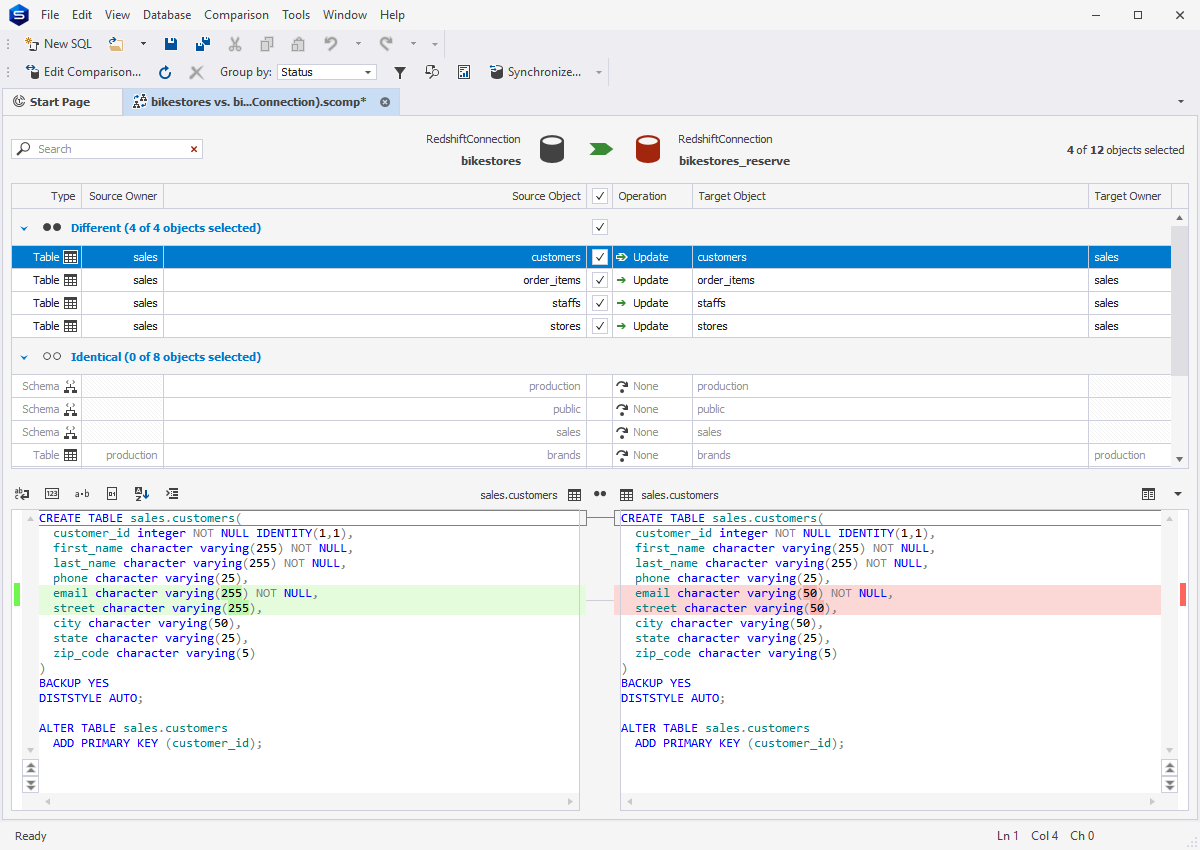1200x850 pixels.
Task: Click the A-Z sort icon in the diff toolbar
Action: [x=142, y=494]
